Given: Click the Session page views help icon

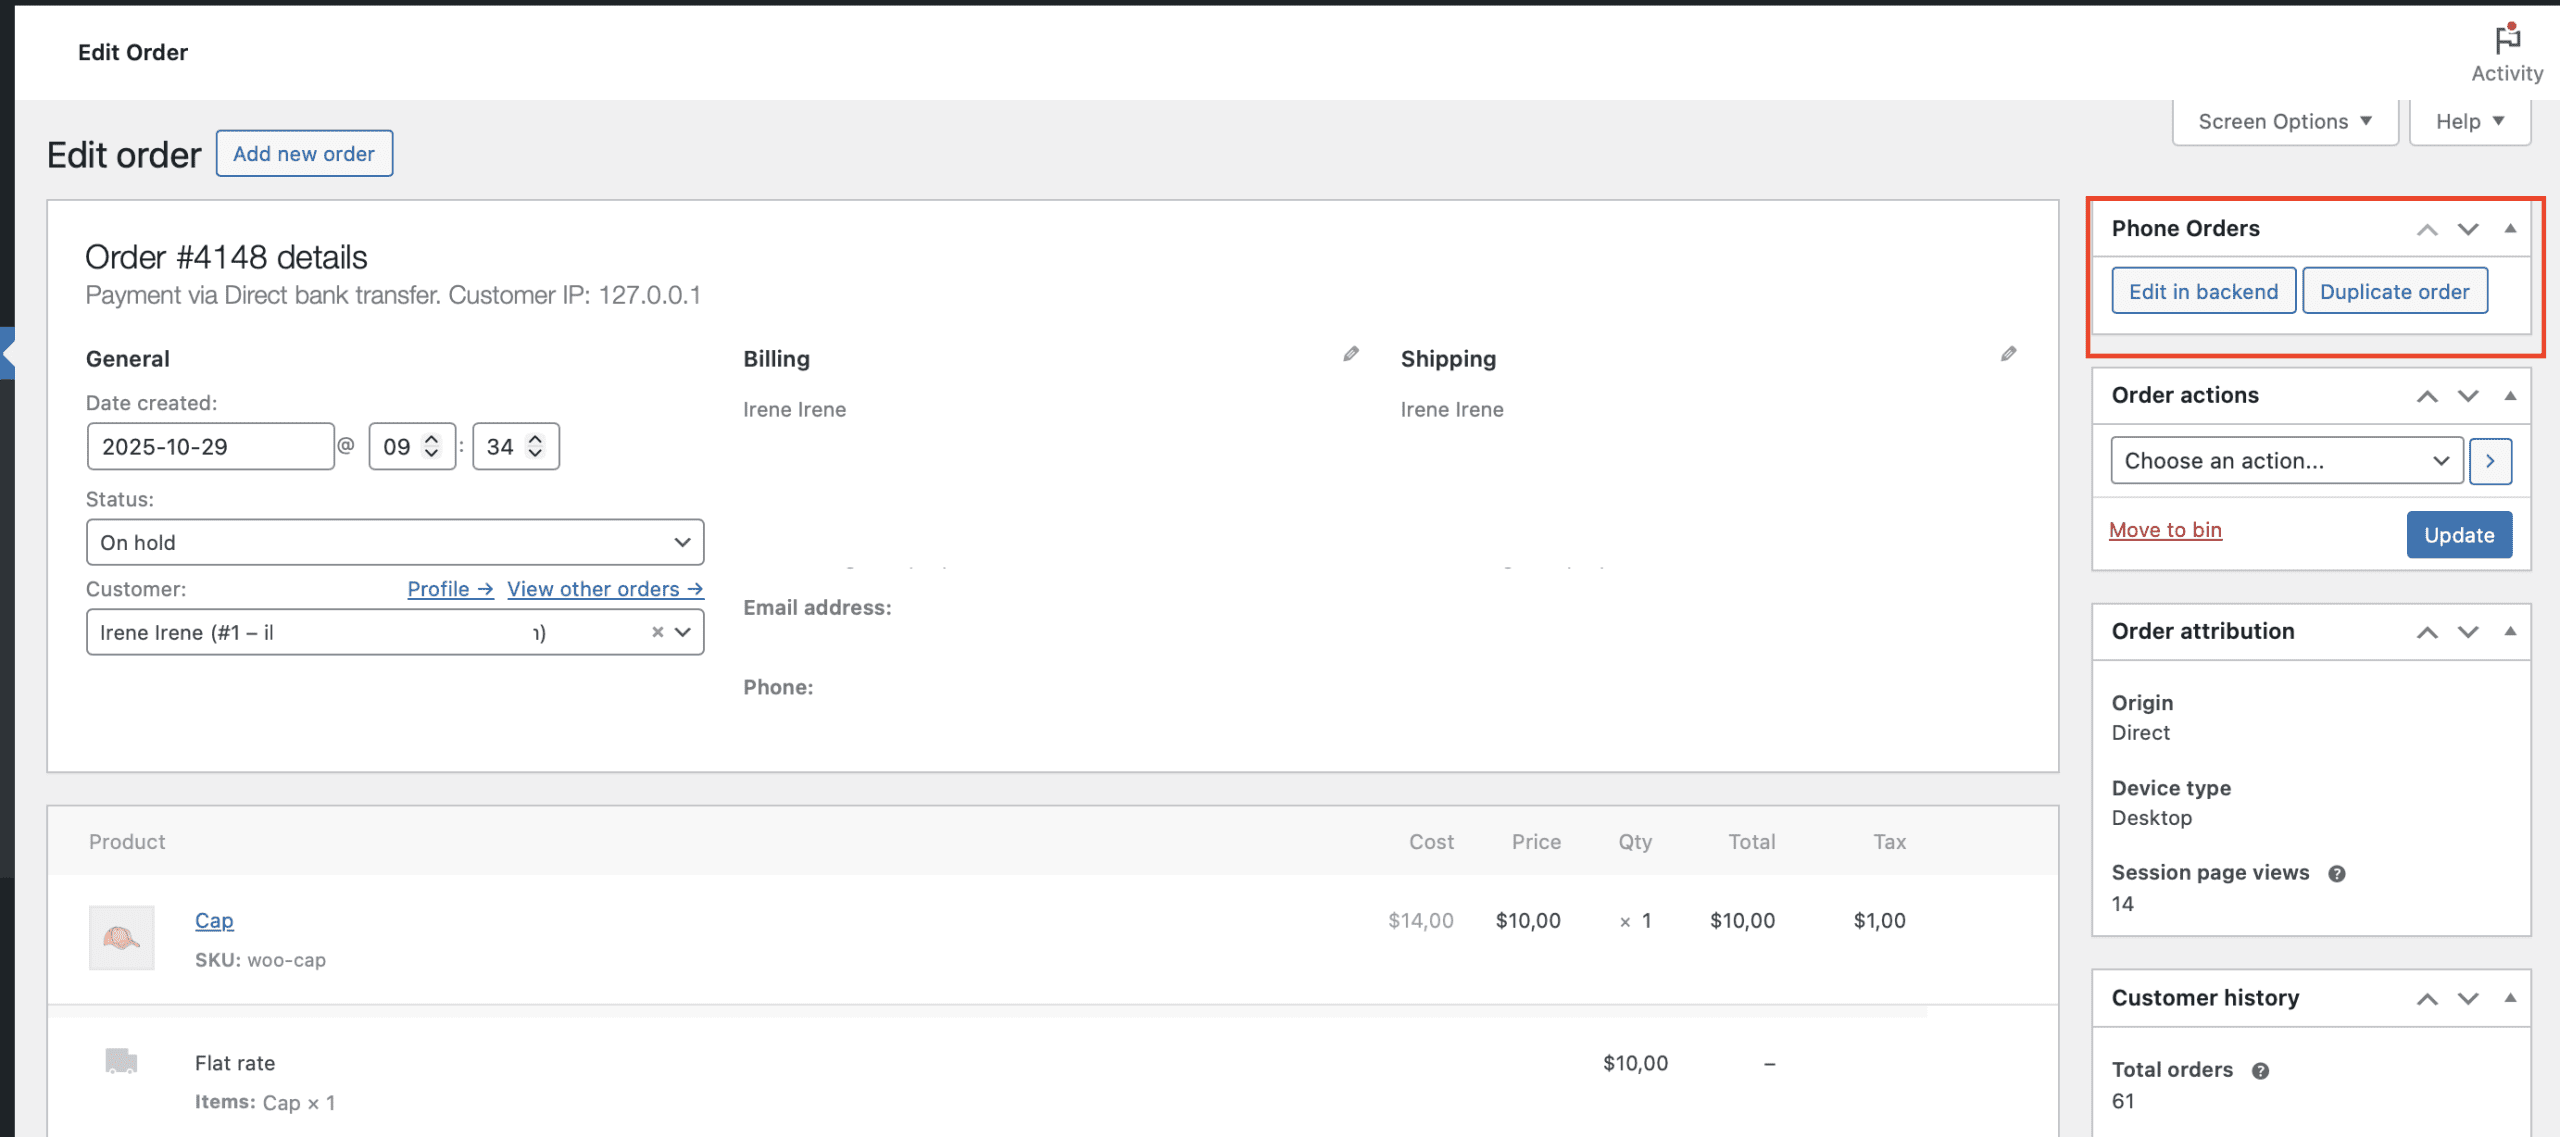Looking at the screenshot, I should (x=2336, y=874).
